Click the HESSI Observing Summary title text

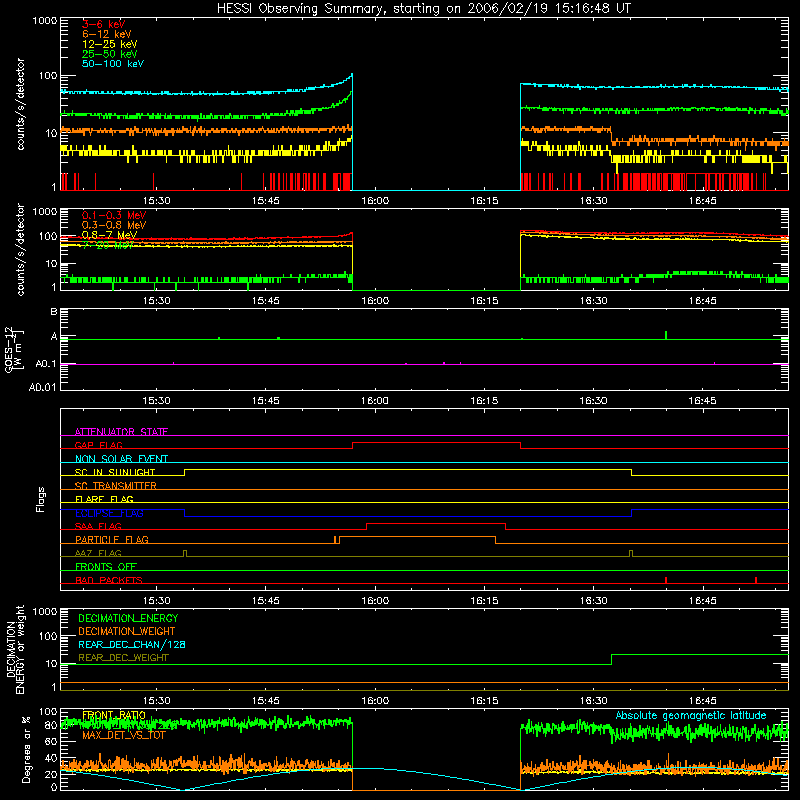click(x=423, y=9)
